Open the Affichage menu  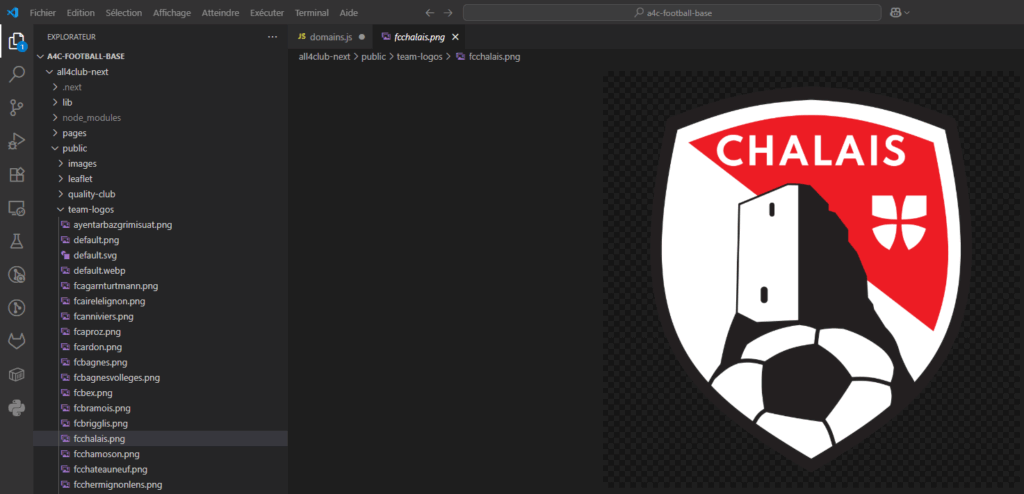tap(172, 12)
